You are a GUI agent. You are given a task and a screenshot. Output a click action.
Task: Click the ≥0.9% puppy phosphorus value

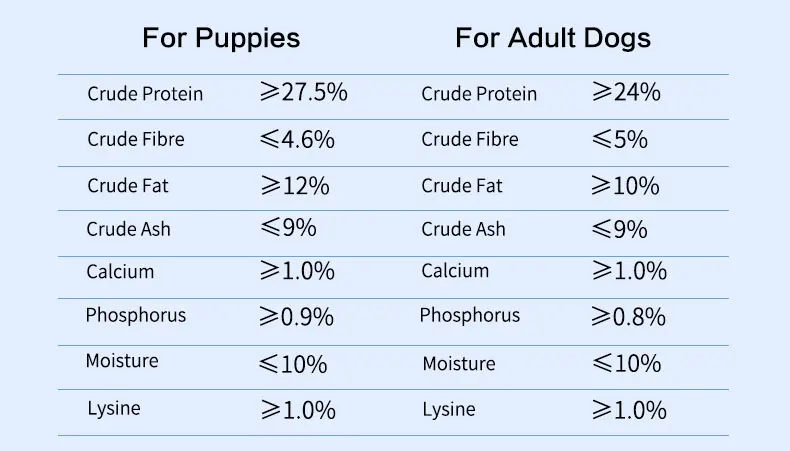click(296, 316)
